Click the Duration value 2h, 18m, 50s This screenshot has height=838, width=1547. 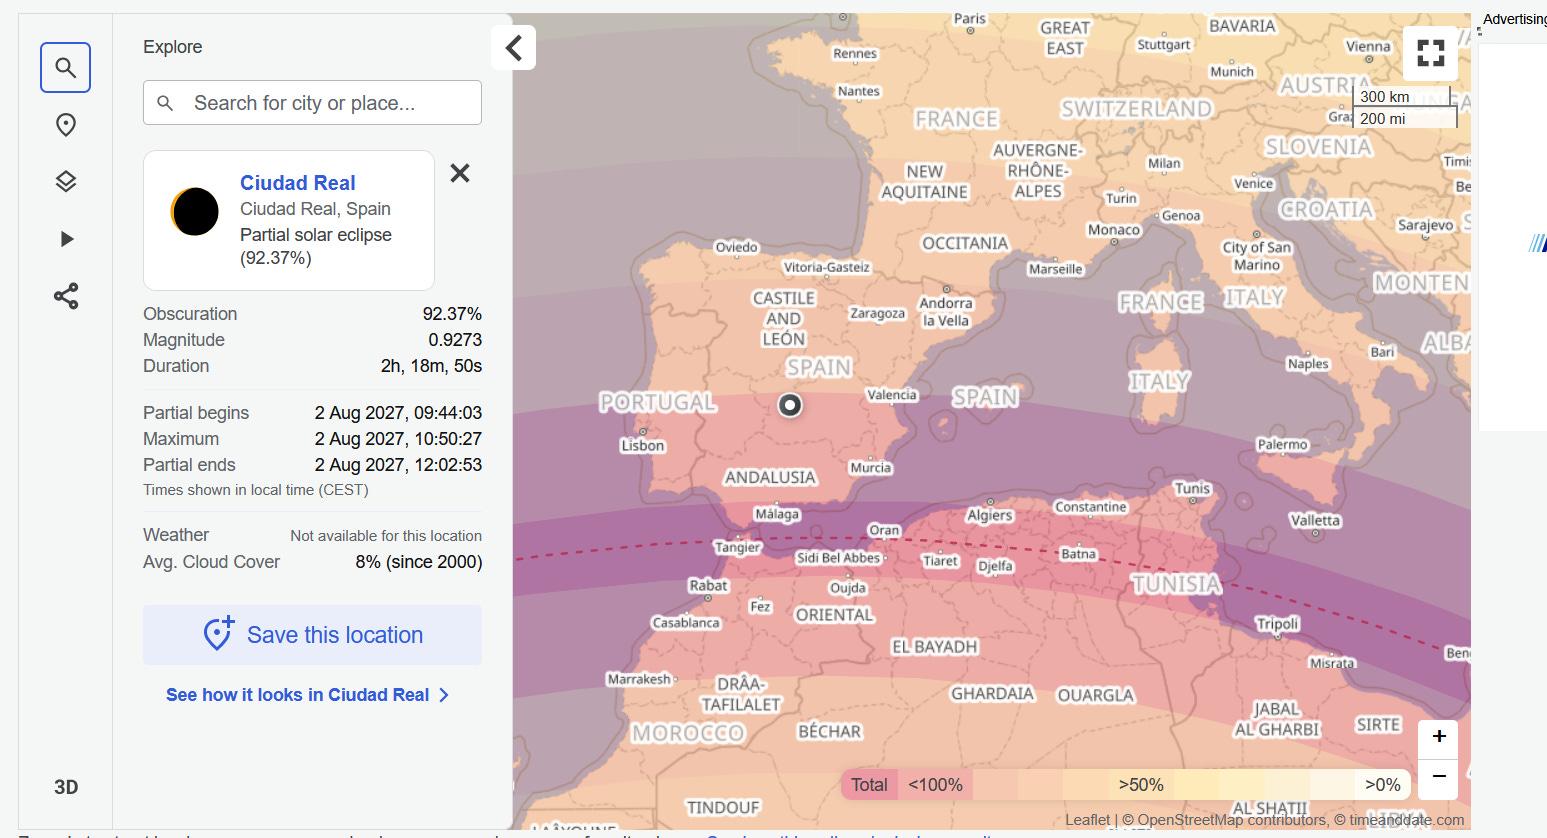(431, 366)
